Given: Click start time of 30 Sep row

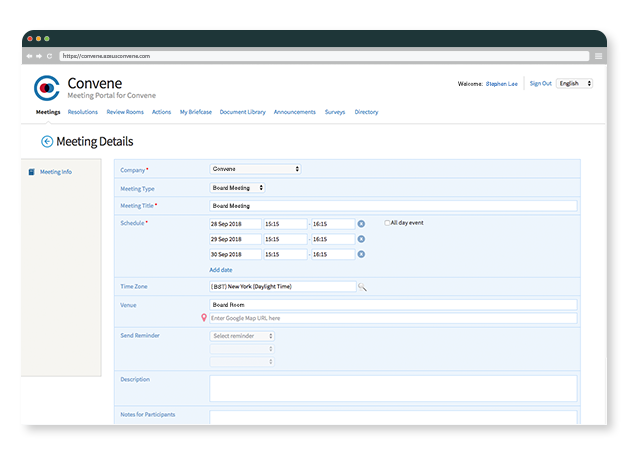Looking at the screenshot, I should click(x=286, y=254).
